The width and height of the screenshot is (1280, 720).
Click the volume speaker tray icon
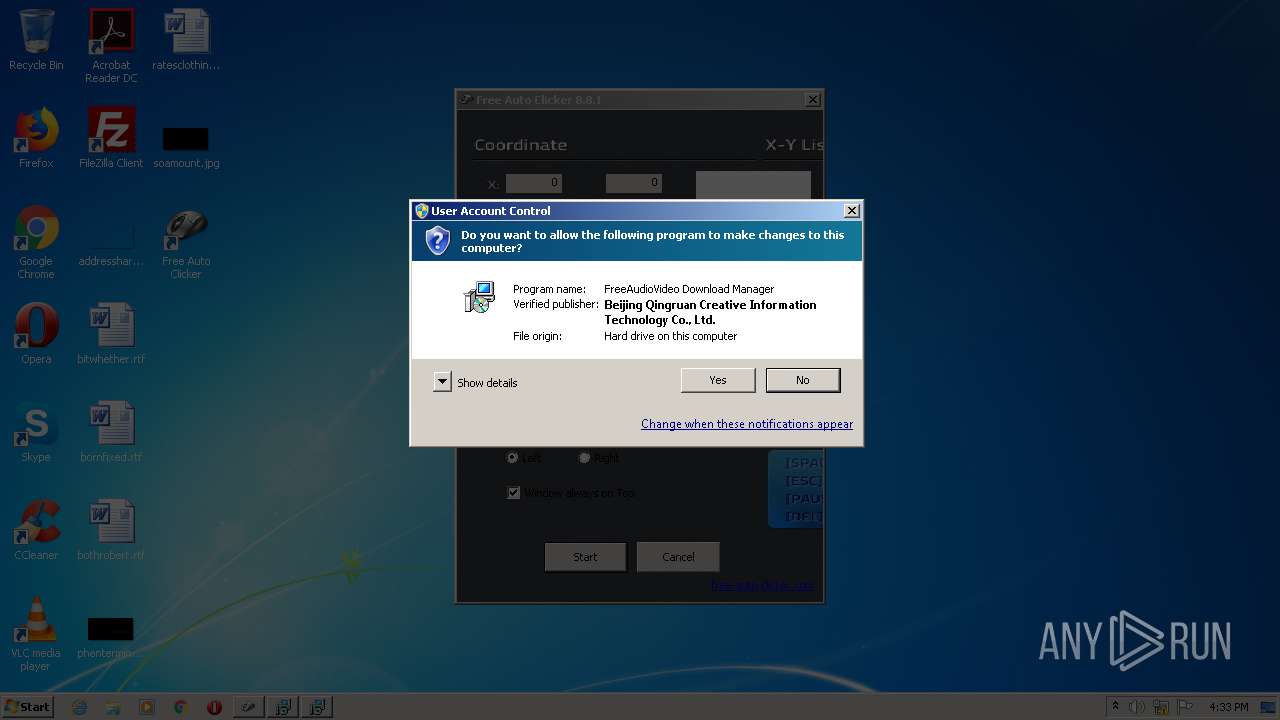(1137, 707)
